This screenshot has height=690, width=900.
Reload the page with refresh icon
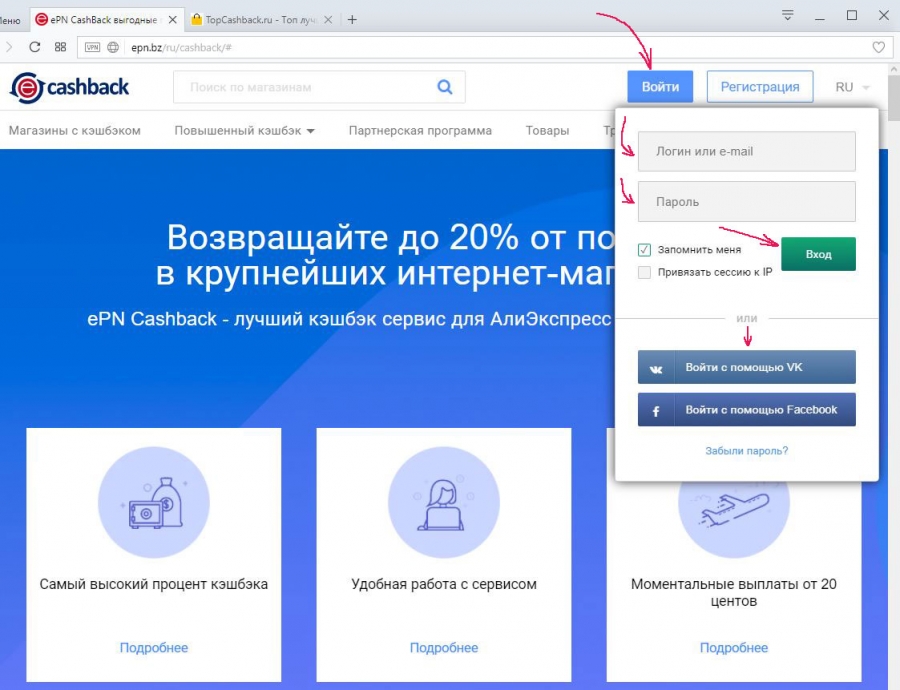34,47
